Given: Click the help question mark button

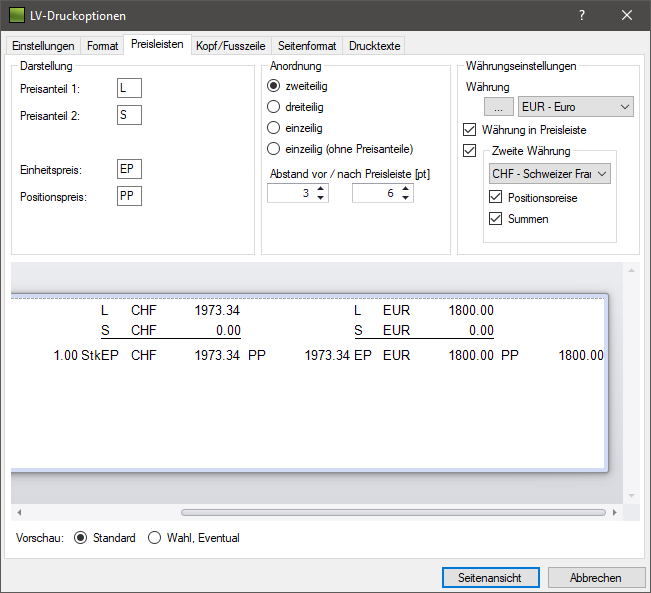Looking at the screenshot, I should pos(582,15).
